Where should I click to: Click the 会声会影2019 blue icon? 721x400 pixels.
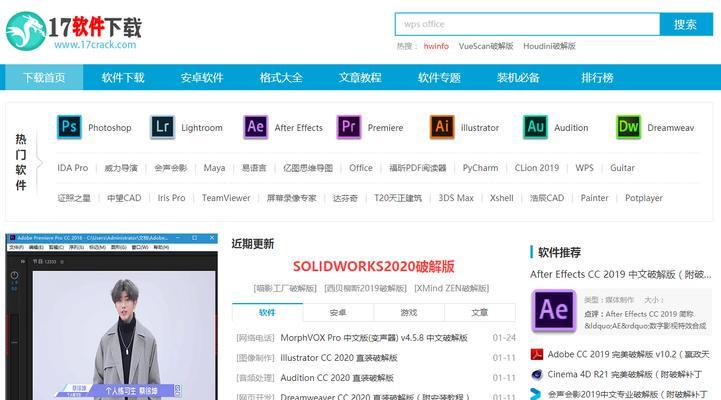[536, 394]
